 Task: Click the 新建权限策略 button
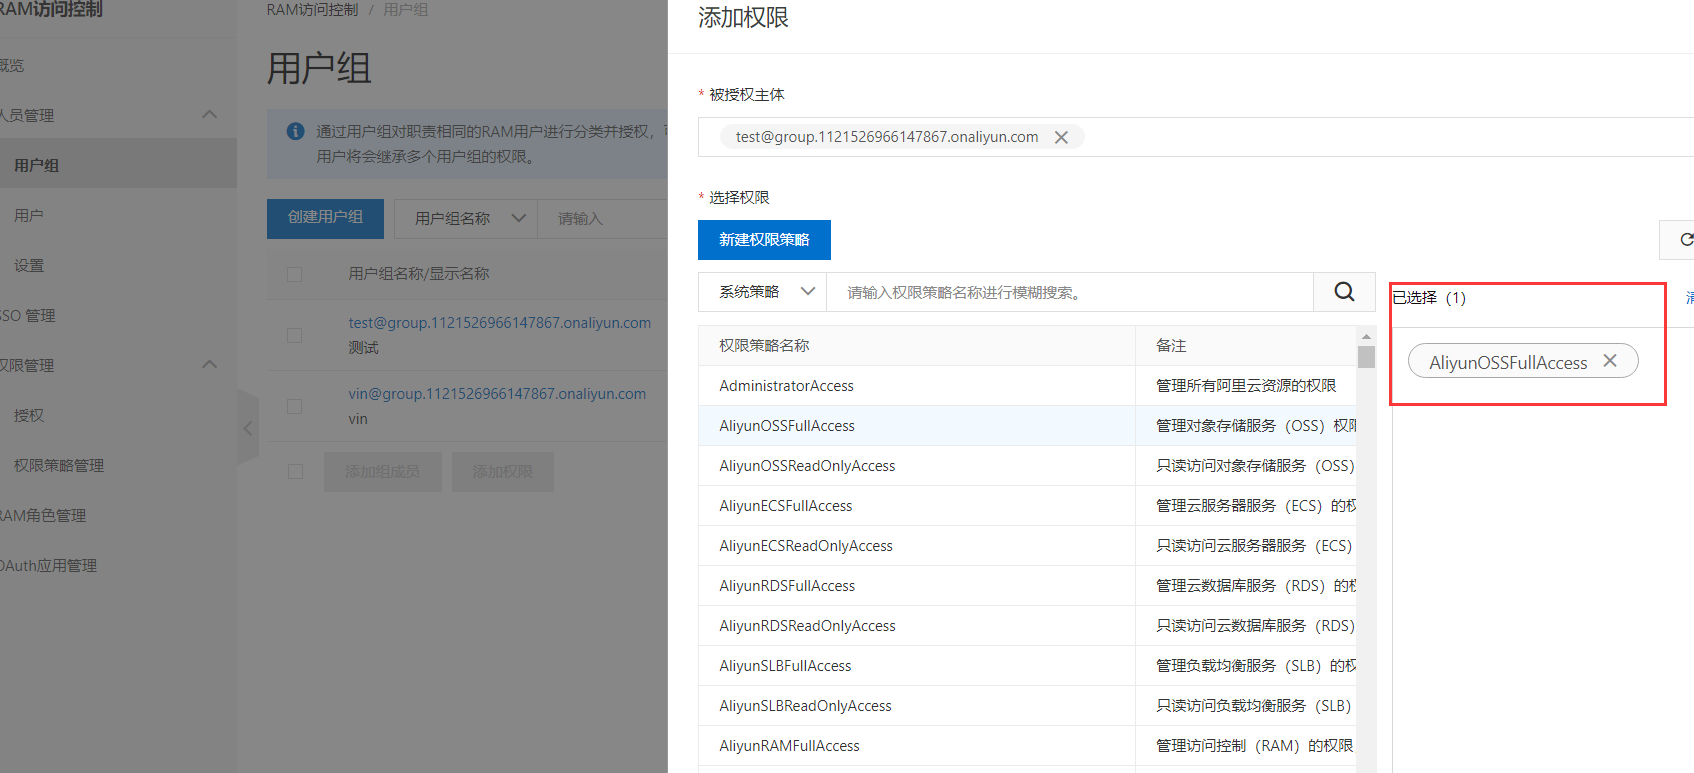coord(764,240)
